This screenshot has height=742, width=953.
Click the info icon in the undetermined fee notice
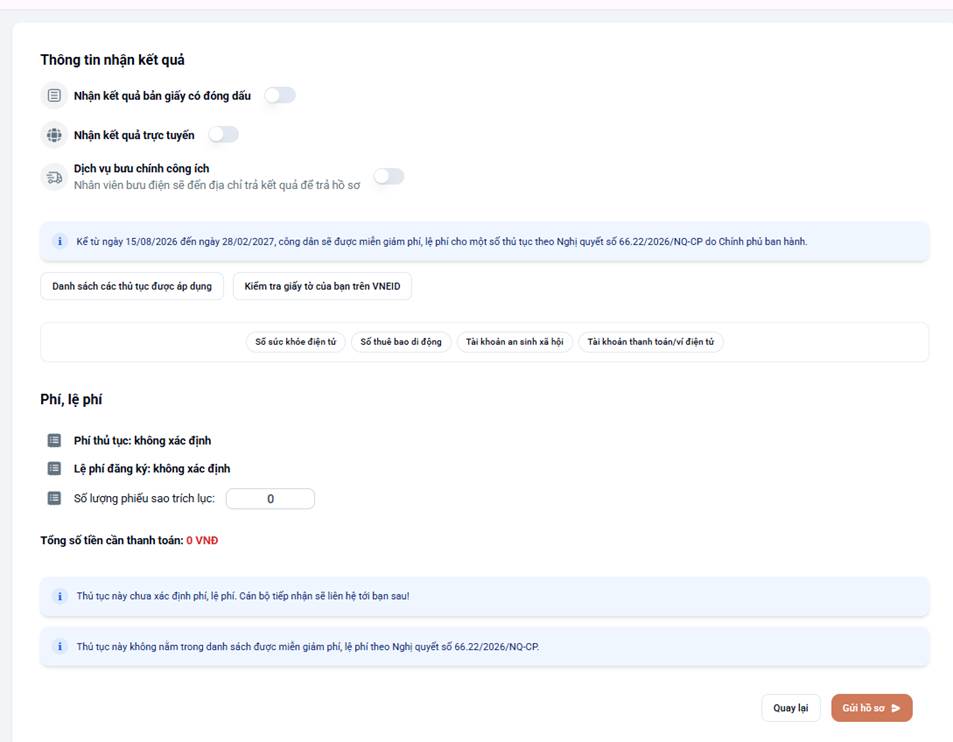click(x=60, y=596)
